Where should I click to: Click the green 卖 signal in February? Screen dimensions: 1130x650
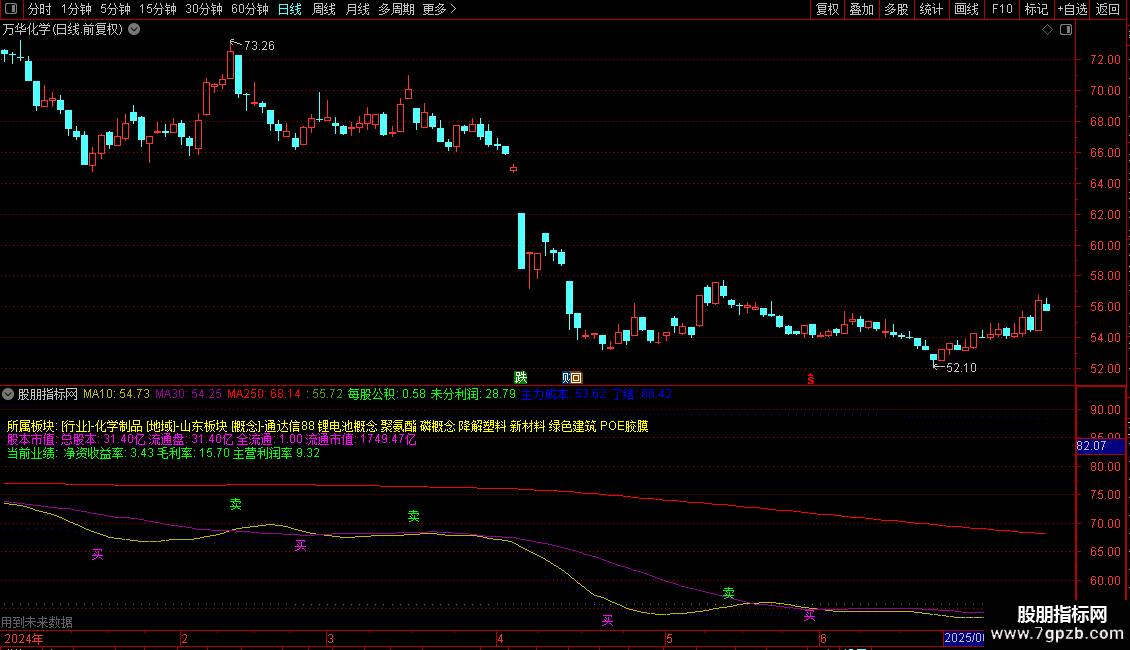pyautogui.click(x=236, y=504)
